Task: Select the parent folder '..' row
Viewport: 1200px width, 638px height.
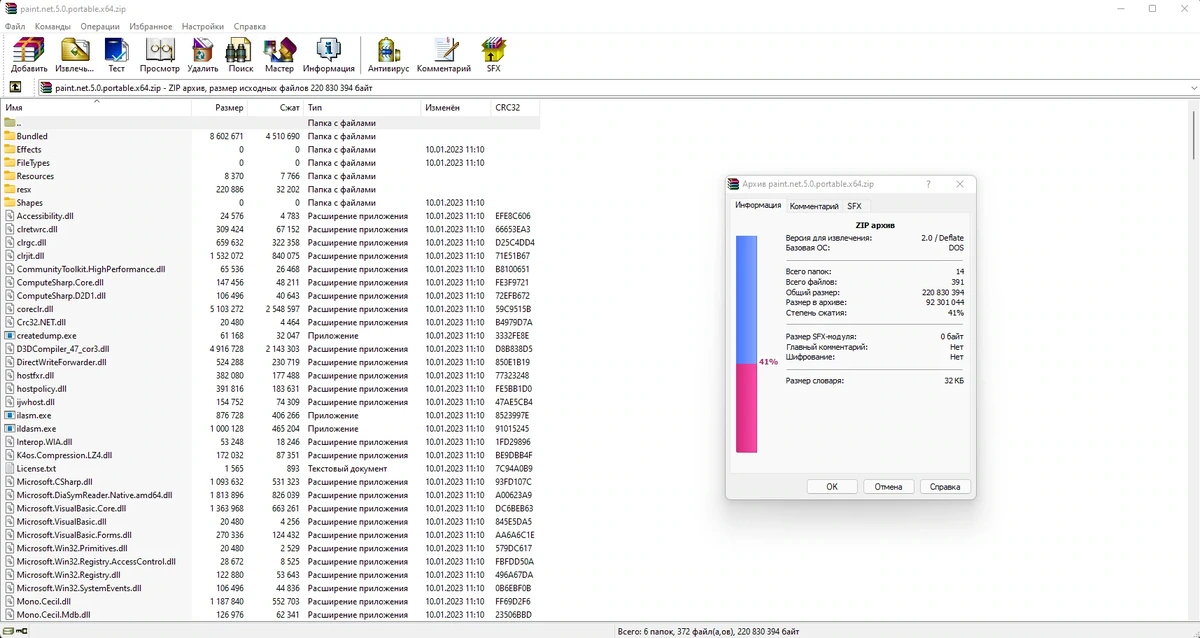Action: pyautogui.click(x=270, y=123)
